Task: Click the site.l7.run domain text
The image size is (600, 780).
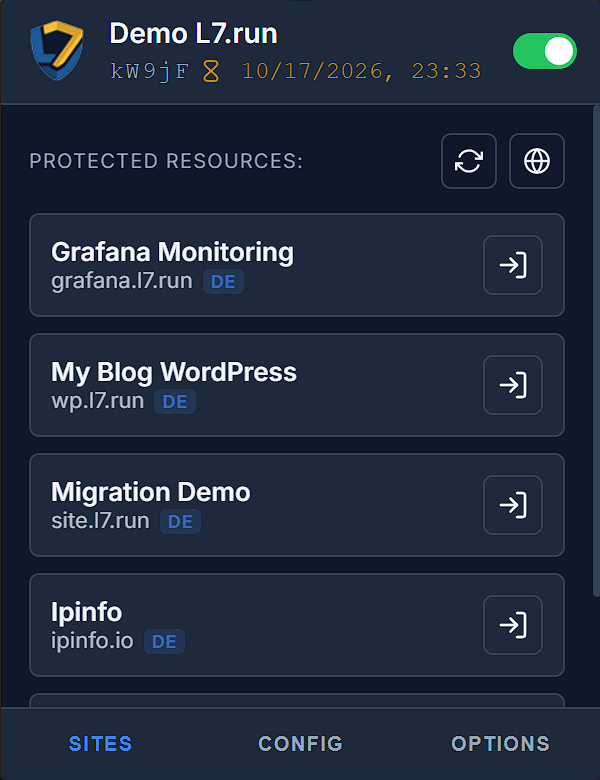Action: [100, 521]
